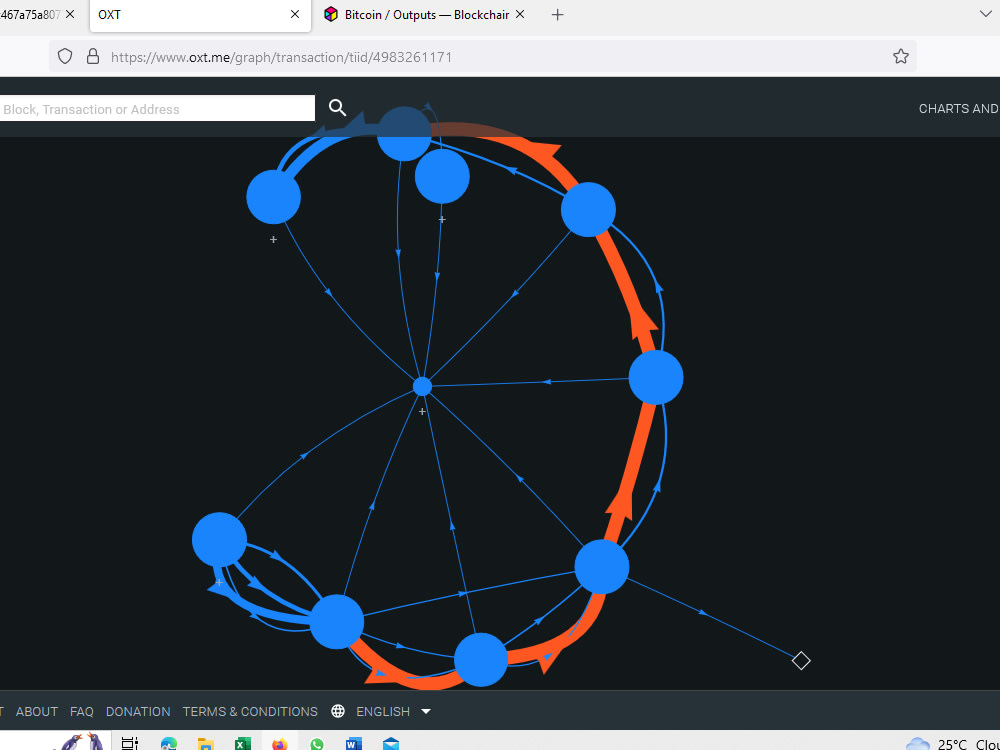Expand the plus marker below the center node
This screenshot has width=1000, height=750.
tap(421, 410)
